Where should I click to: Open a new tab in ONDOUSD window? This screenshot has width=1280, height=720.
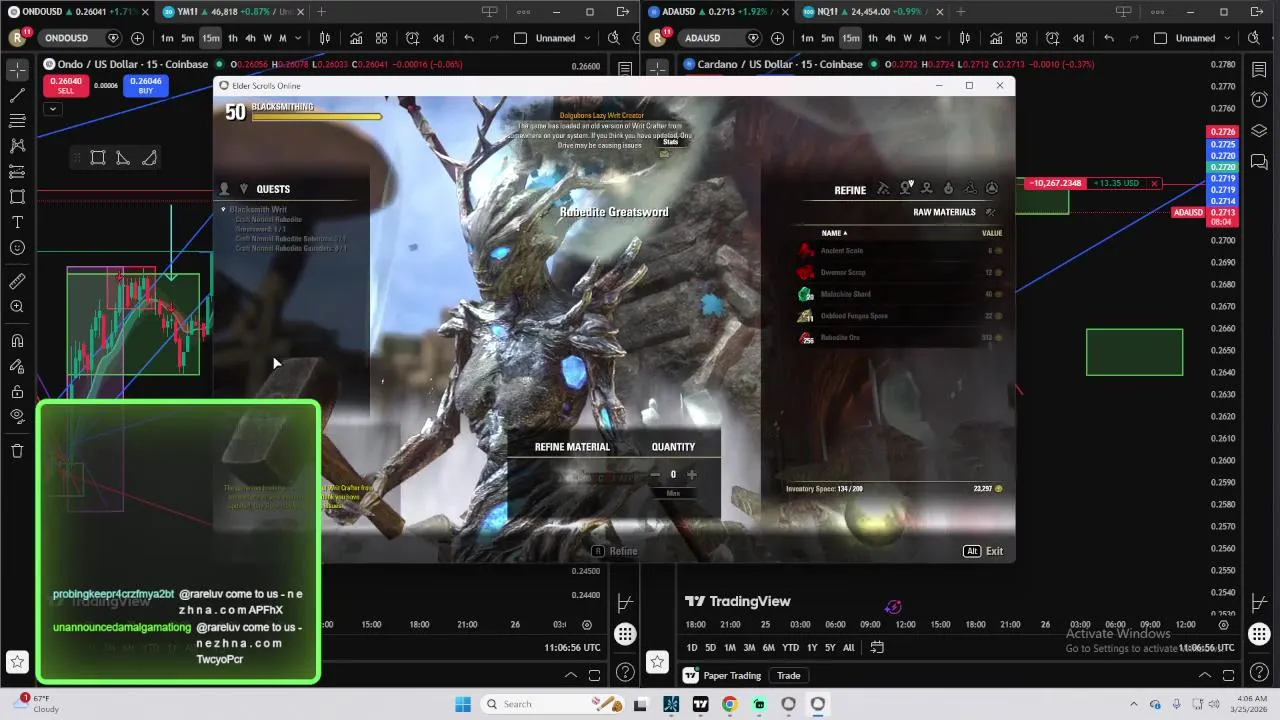(x=321, y=12)
